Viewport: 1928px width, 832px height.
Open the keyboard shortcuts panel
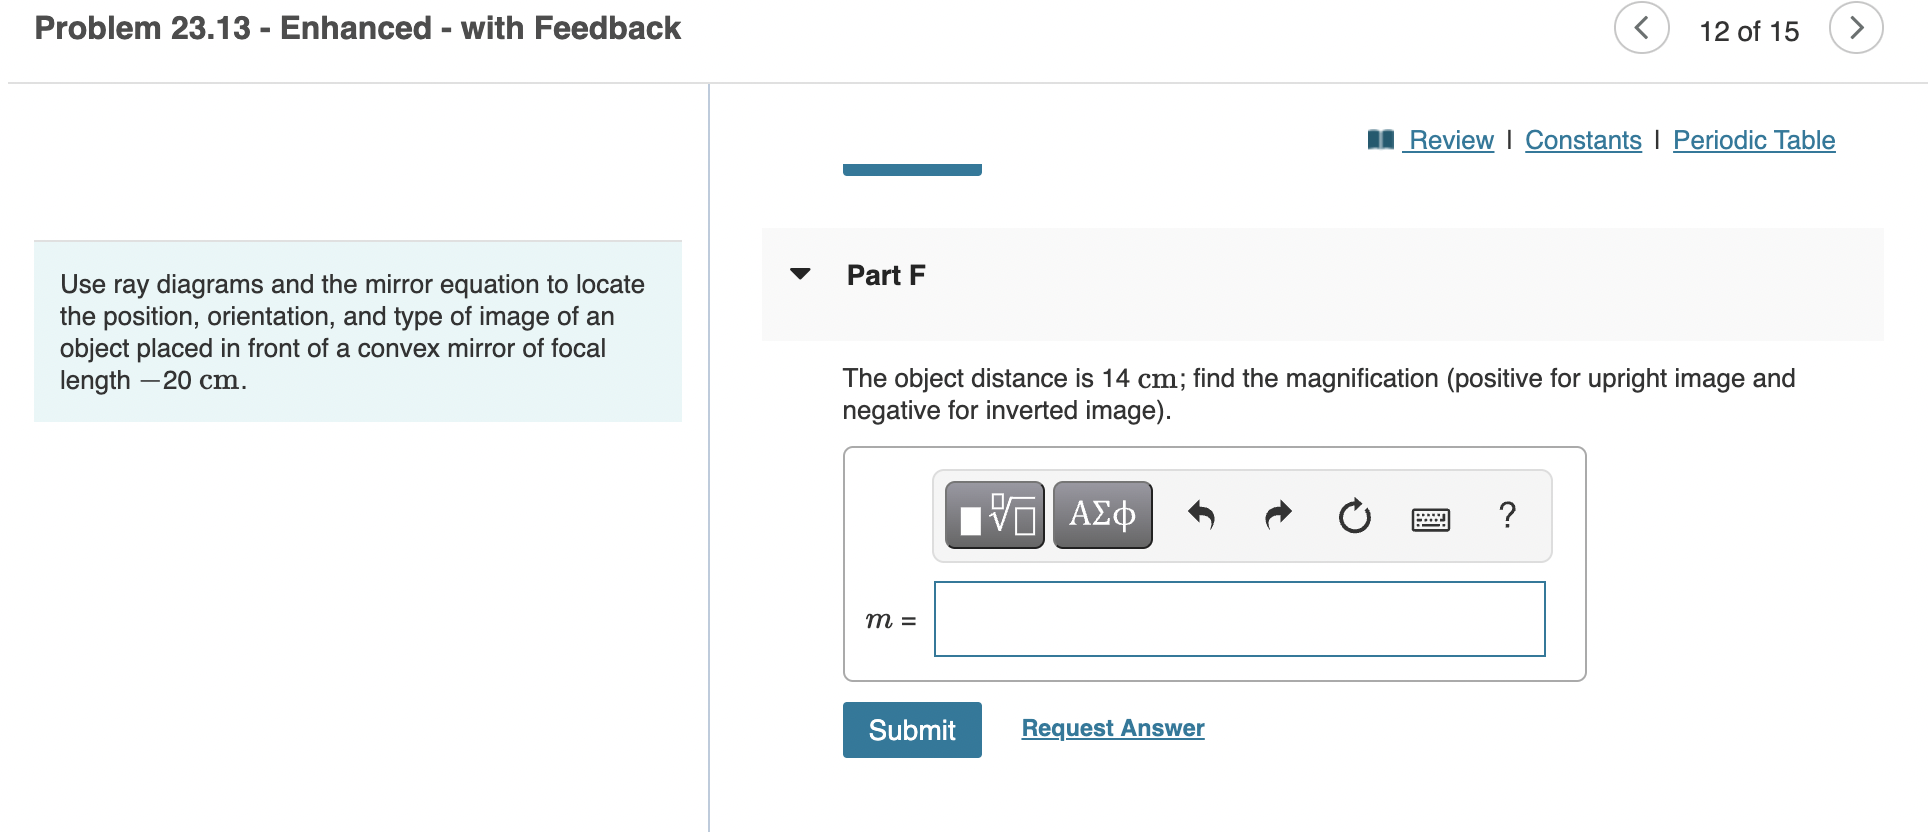coord(1430,518)
